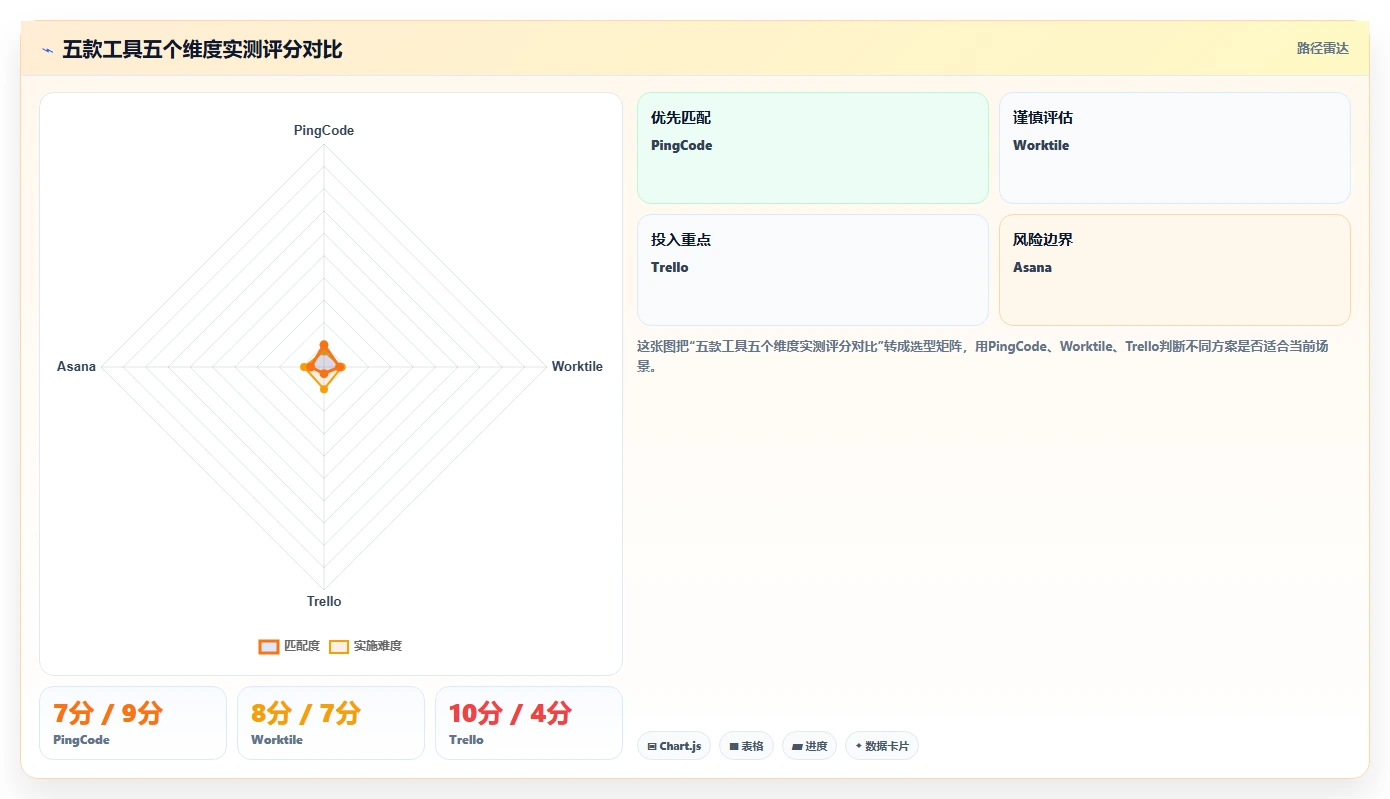Click the PingCode axis label atop the radar
This screenshot has height=799, width=1390.
[324, 130]
